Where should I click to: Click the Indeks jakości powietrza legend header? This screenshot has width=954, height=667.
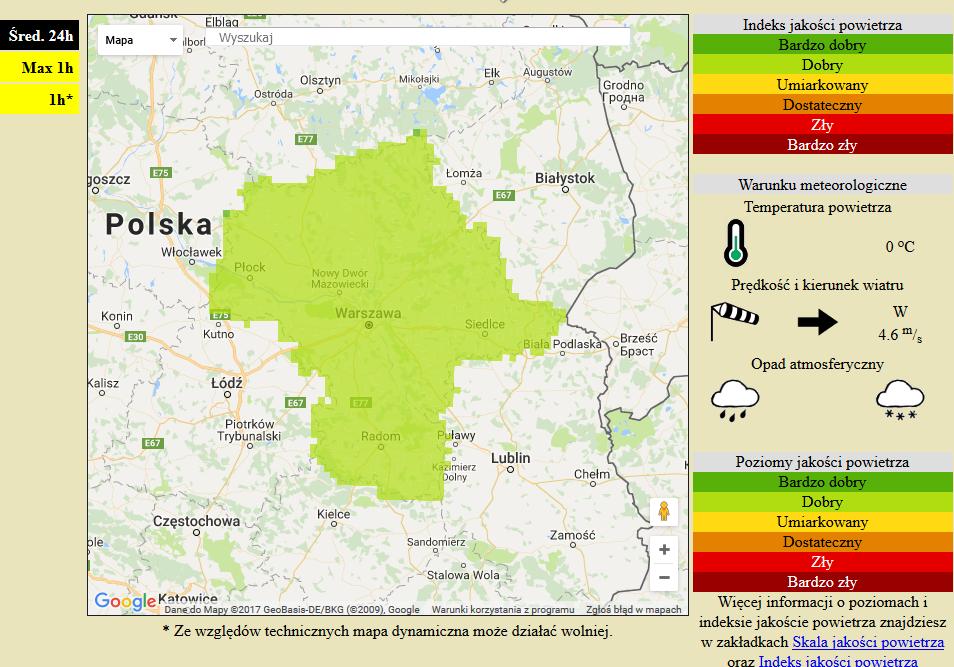click(x=822, y=25)
